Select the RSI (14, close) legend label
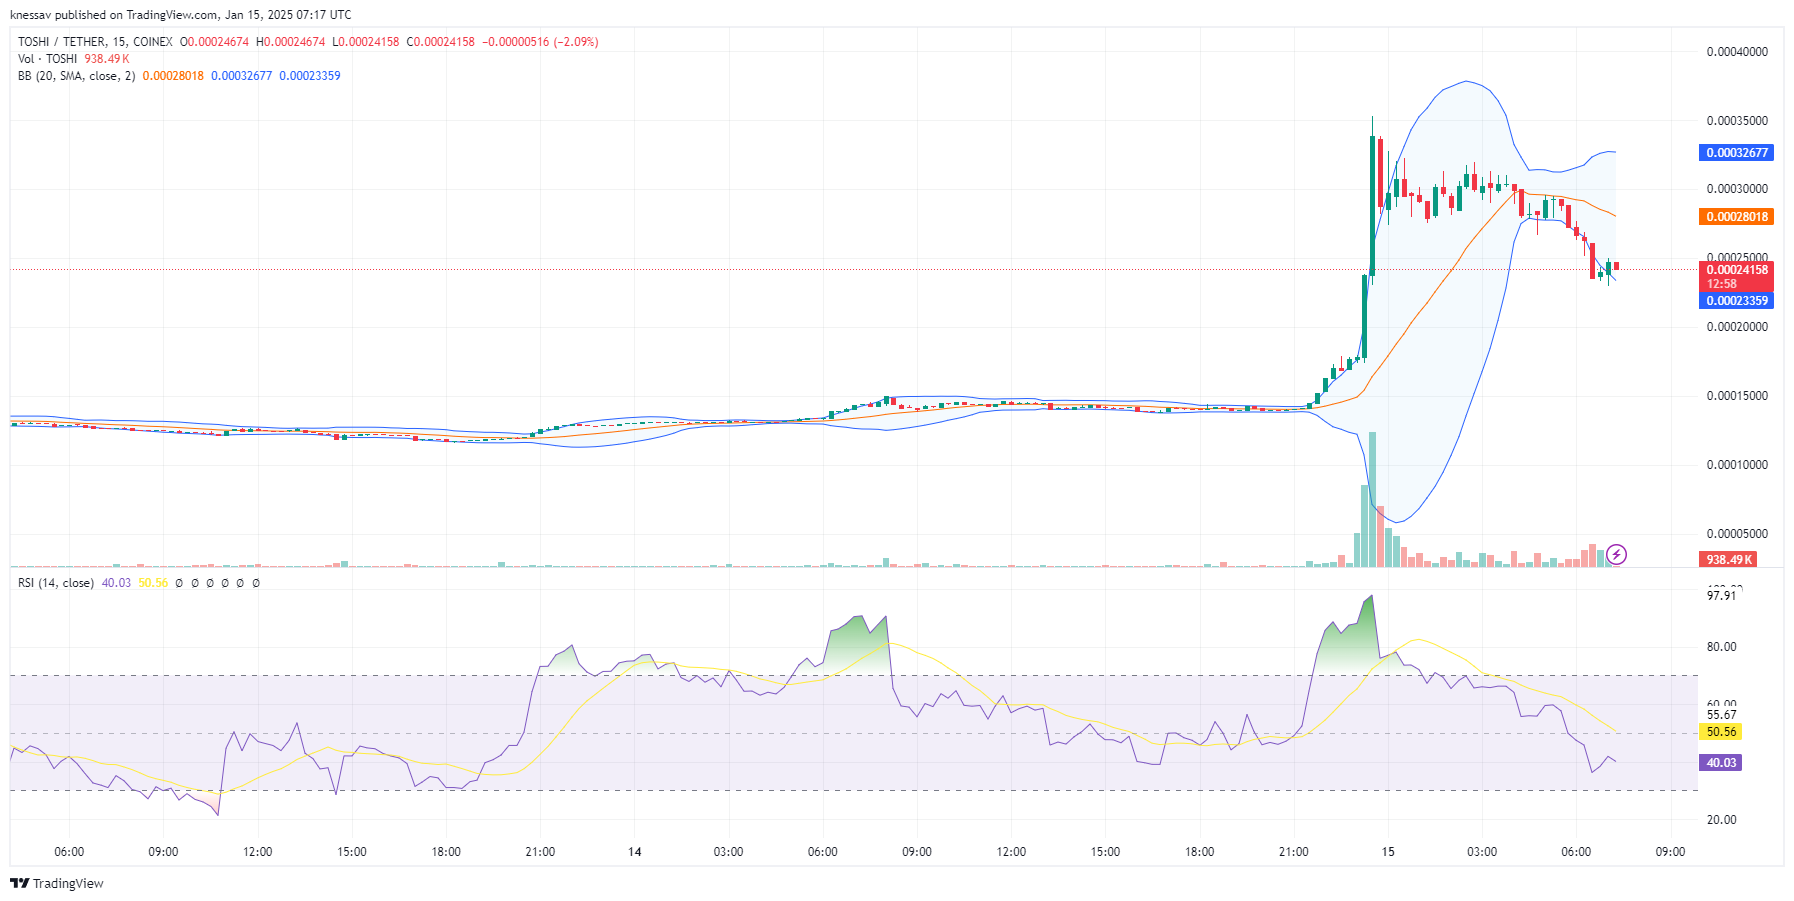1794x901 pixels. pyautogui.click(x=56, y=583)
